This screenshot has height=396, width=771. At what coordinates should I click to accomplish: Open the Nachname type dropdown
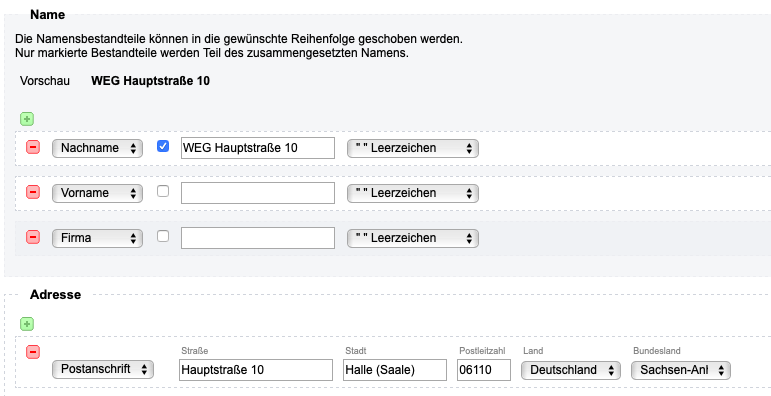pos(97,148)
